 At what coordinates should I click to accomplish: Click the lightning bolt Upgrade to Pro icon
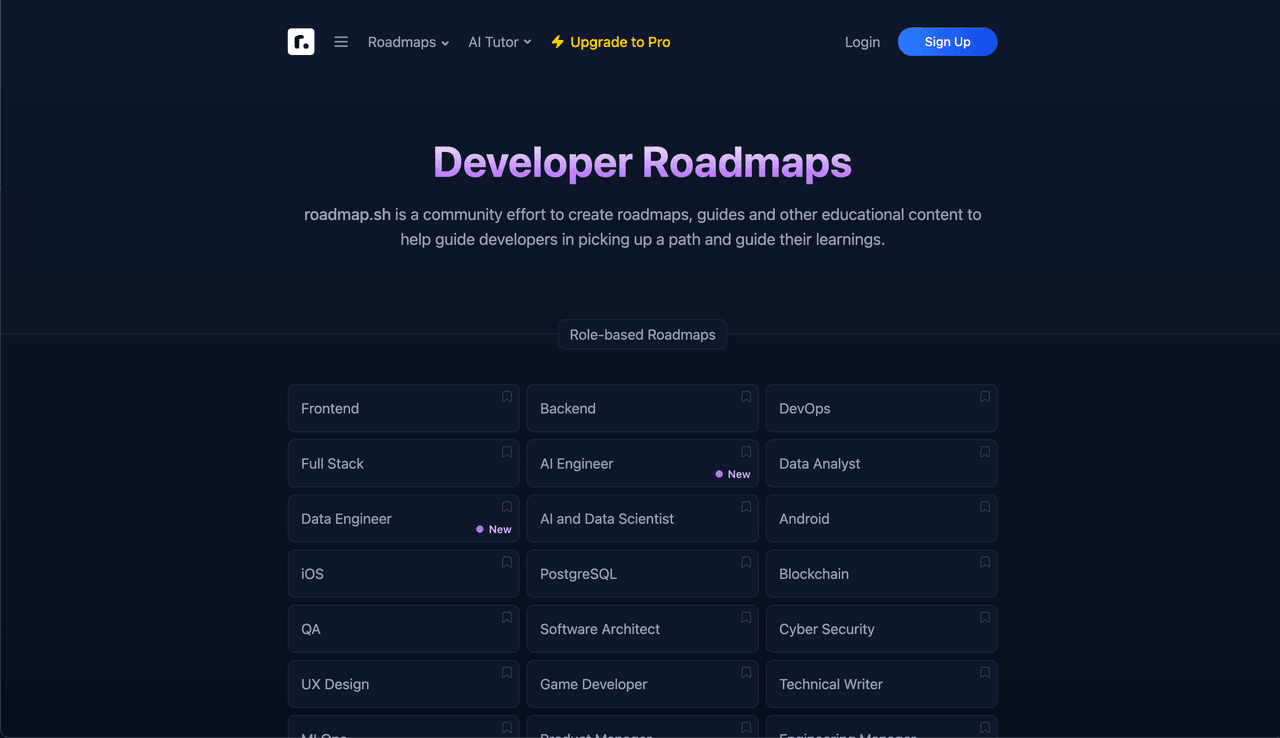point(558,42)
